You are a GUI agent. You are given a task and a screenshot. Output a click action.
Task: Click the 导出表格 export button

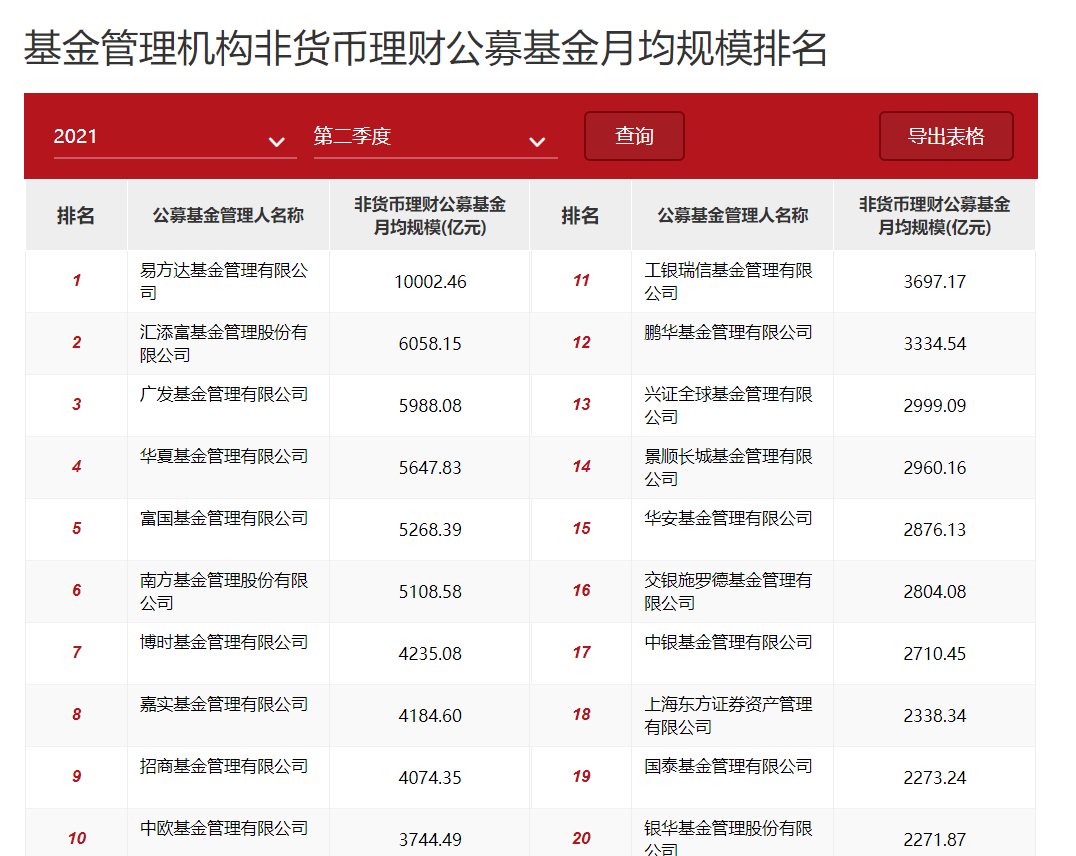pyautogui.click(x=946, y=136)
